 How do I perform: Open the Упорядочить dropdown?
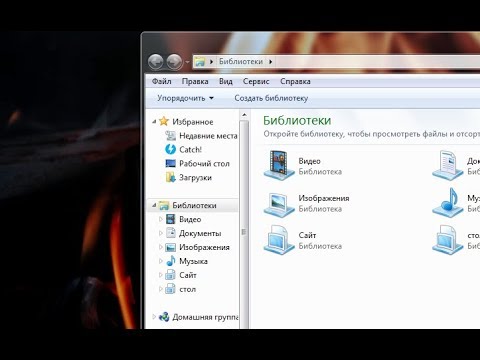pyautogui.click(x=185, y=98)
